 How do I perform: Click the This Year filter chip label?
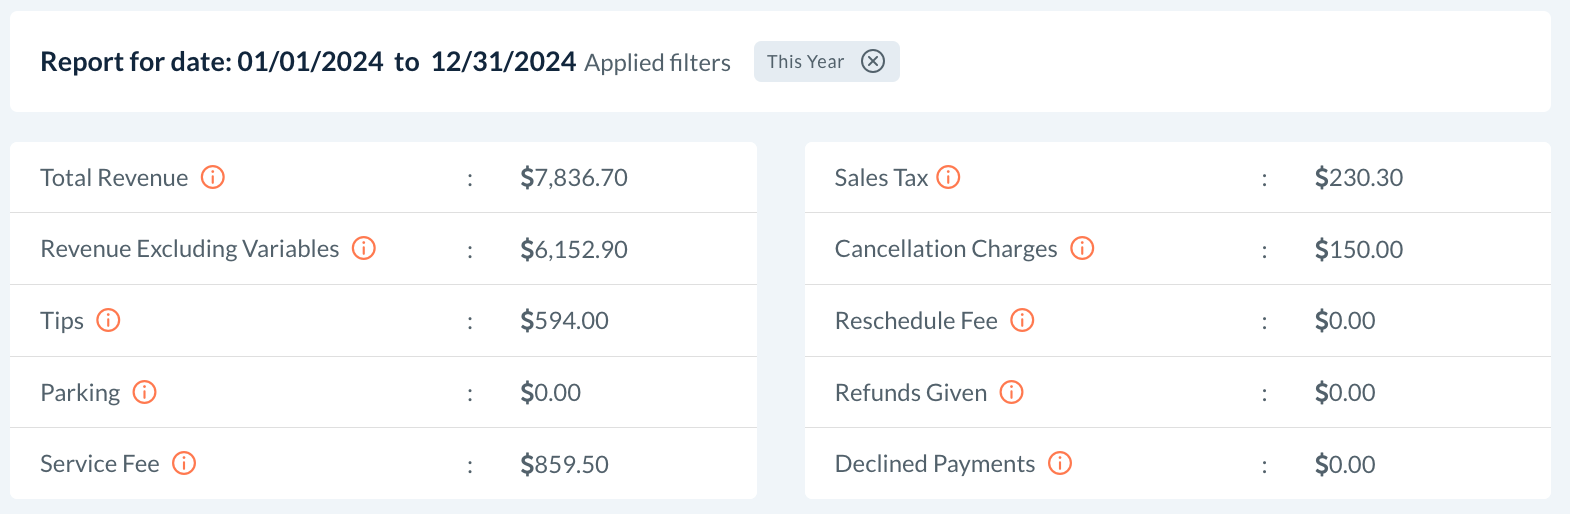805,61
